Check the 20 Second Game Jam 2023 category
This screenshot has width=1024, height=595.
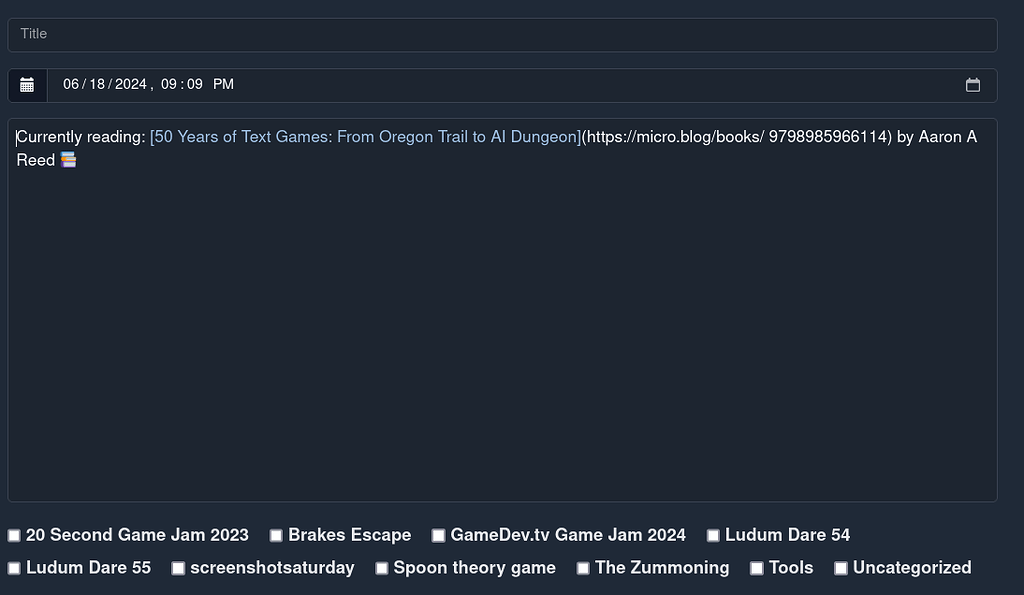point(14,536)
